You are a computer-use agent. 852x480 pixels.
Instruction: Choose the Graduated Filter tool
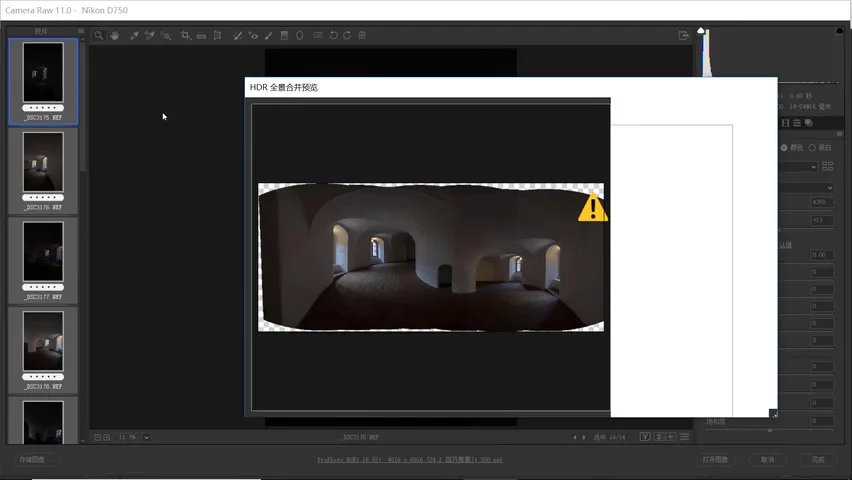[x=284, y=35]
